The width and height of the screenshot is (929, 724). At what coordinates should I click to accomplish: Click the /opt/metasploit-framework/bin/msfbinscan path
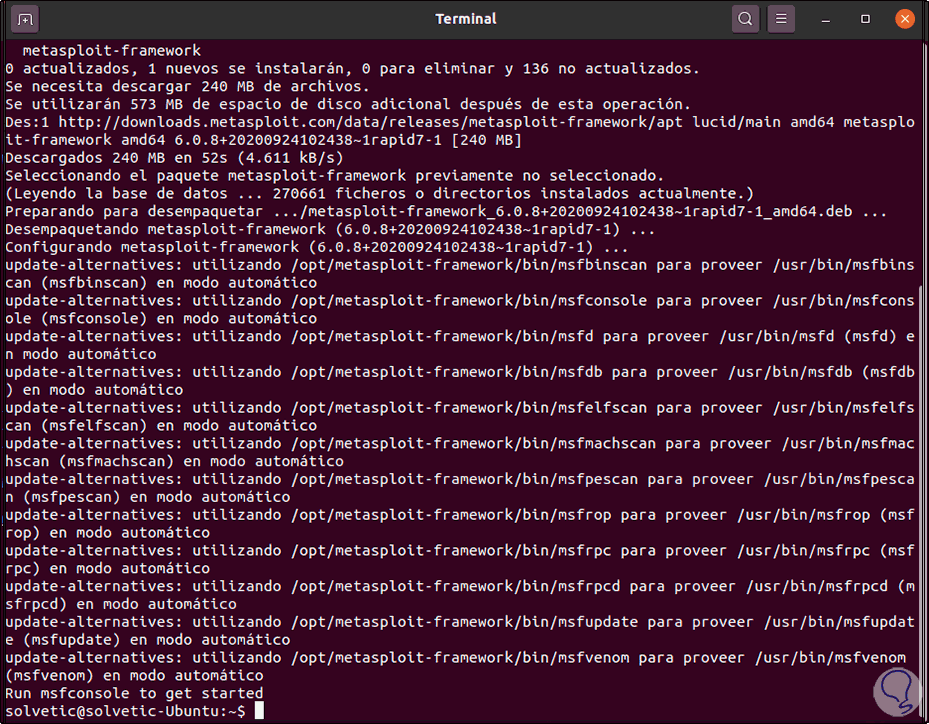[x=469, y=265]
